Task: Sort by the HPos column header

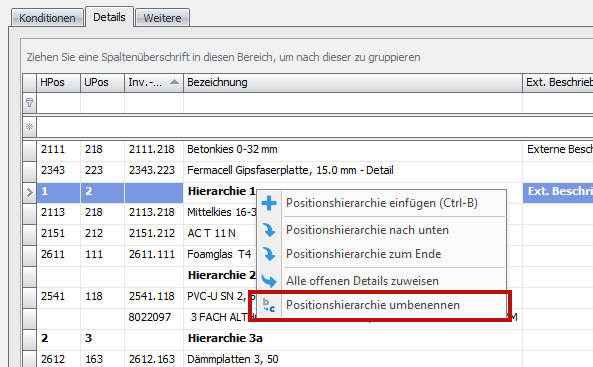Action: coord(58,82)
